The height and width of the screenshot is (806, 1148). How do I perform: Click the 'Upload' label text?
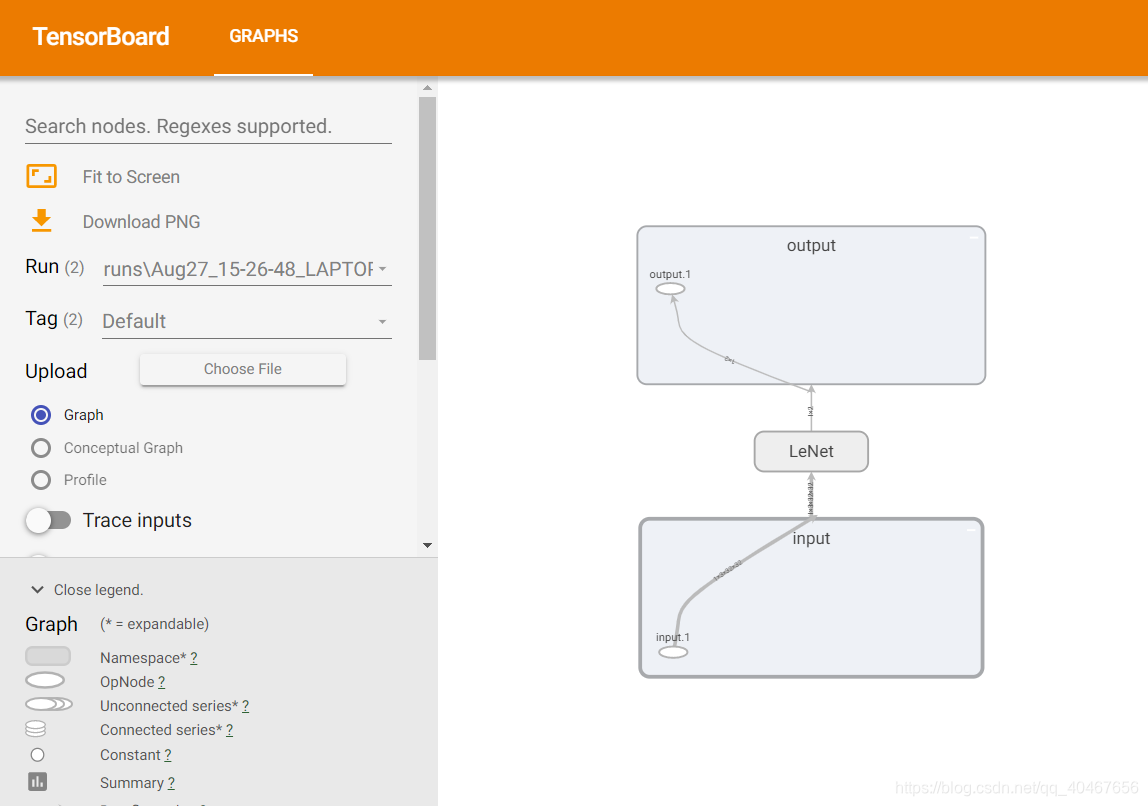pyautogui.click(x=56, y=371)
